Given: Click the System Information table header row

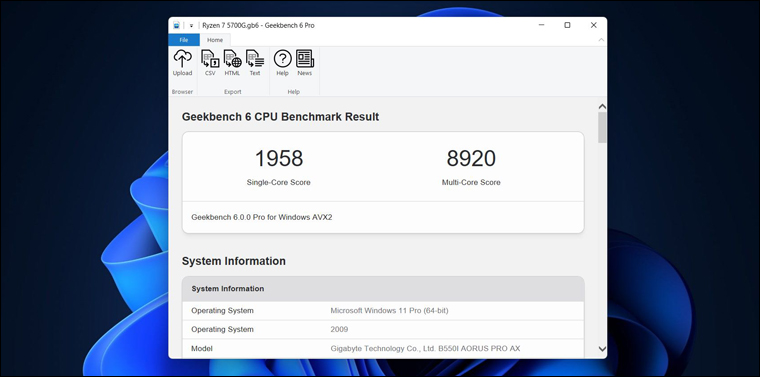Looking at the screenshot, I should click(x=383, y=289).
